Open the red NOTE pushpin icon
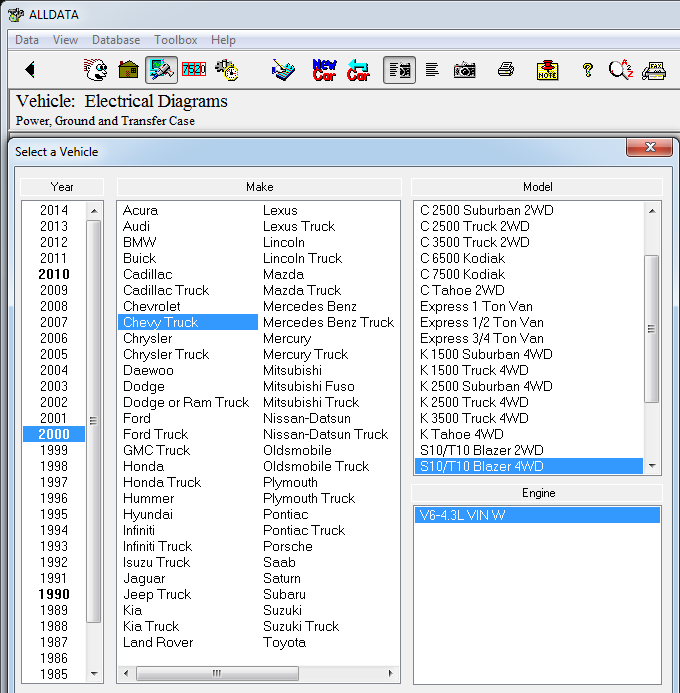 point(547,70)
